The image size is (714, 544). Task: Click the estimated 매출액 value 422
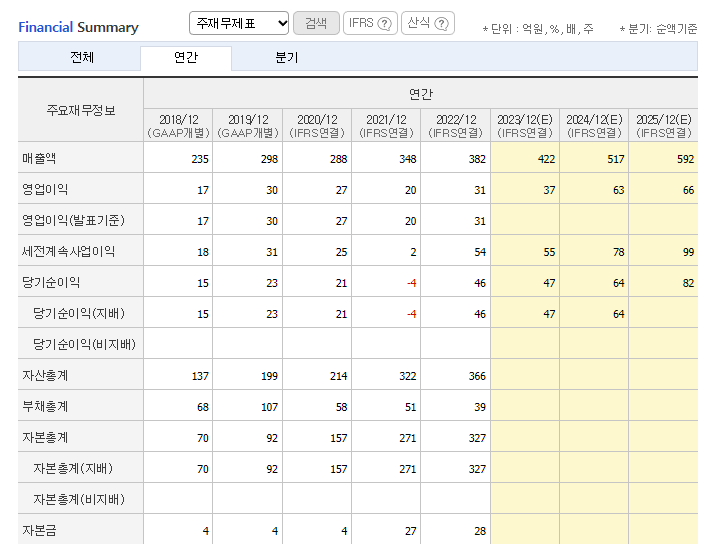point(546,159)
